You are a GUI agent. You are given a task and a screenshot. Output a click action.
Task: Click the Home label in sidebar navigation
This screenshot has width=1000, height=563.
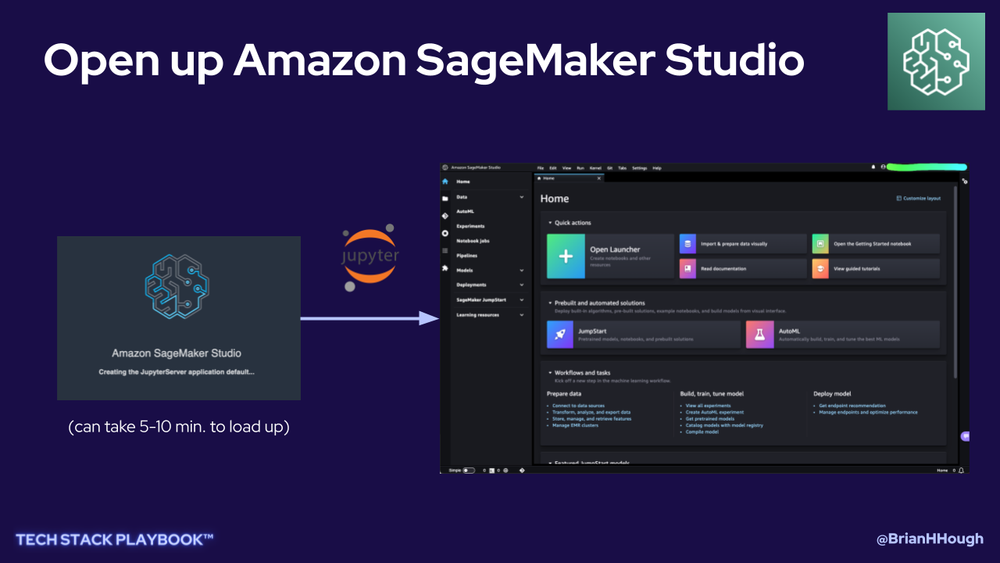(463, 182)
